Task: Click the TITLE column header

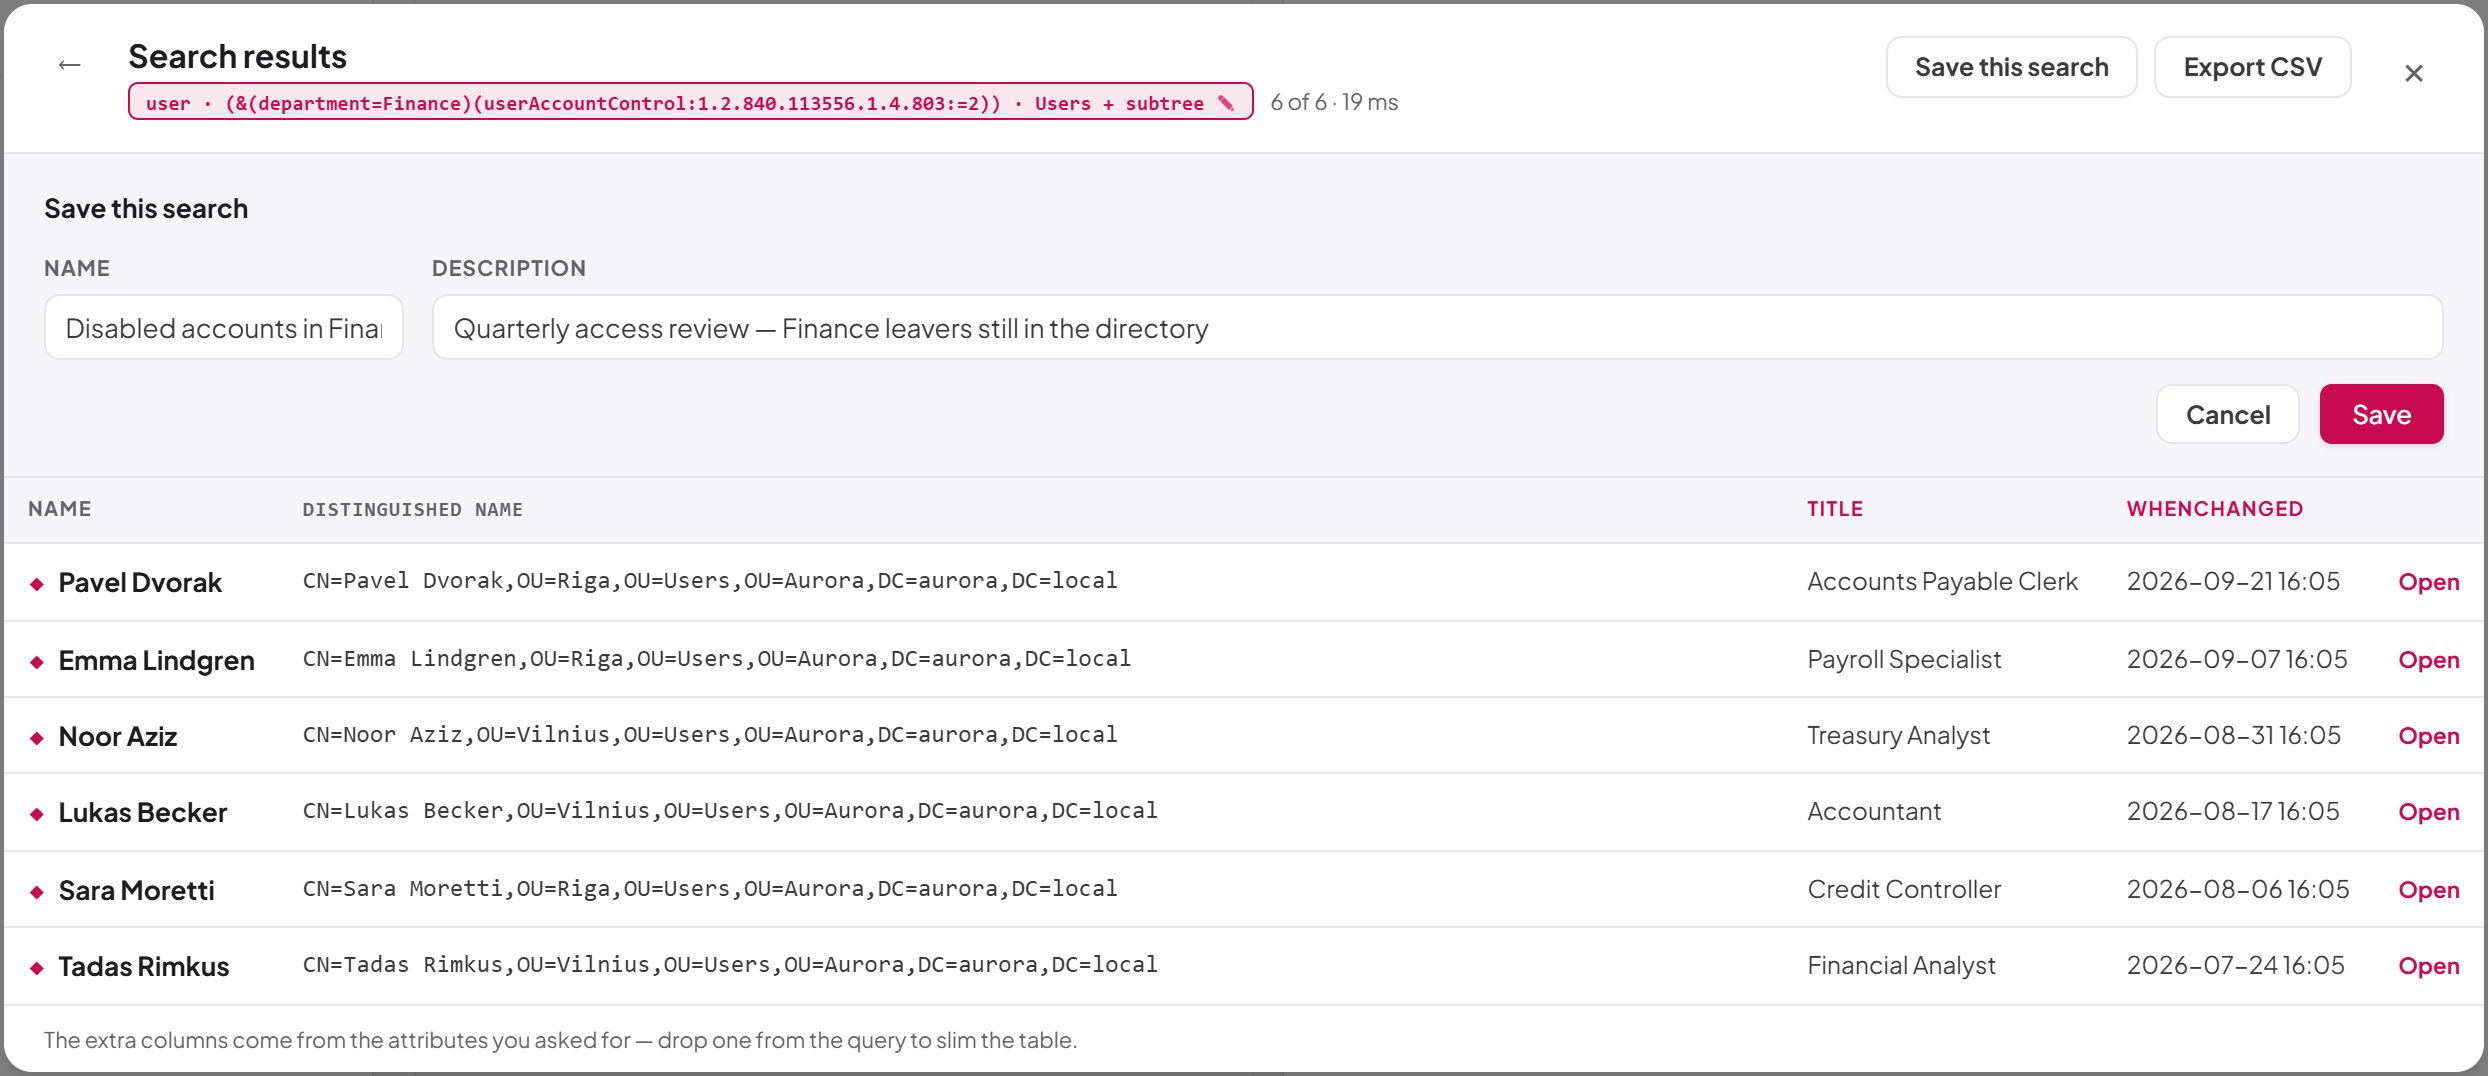Action: point(1835,509)
